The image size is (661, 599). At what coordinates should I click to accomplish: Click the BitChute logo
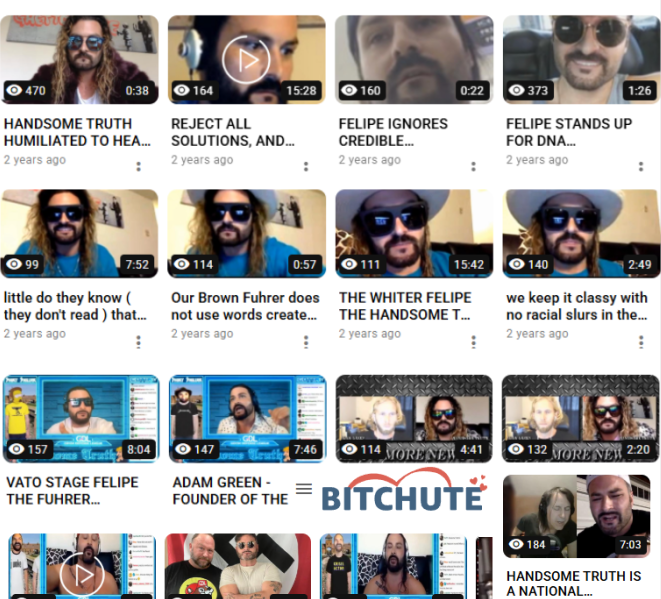coord(404,491)
